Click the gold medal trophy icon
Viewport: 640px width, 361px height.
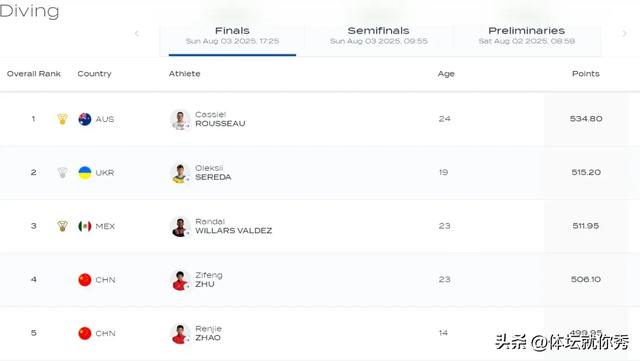[x=62, y=119]
